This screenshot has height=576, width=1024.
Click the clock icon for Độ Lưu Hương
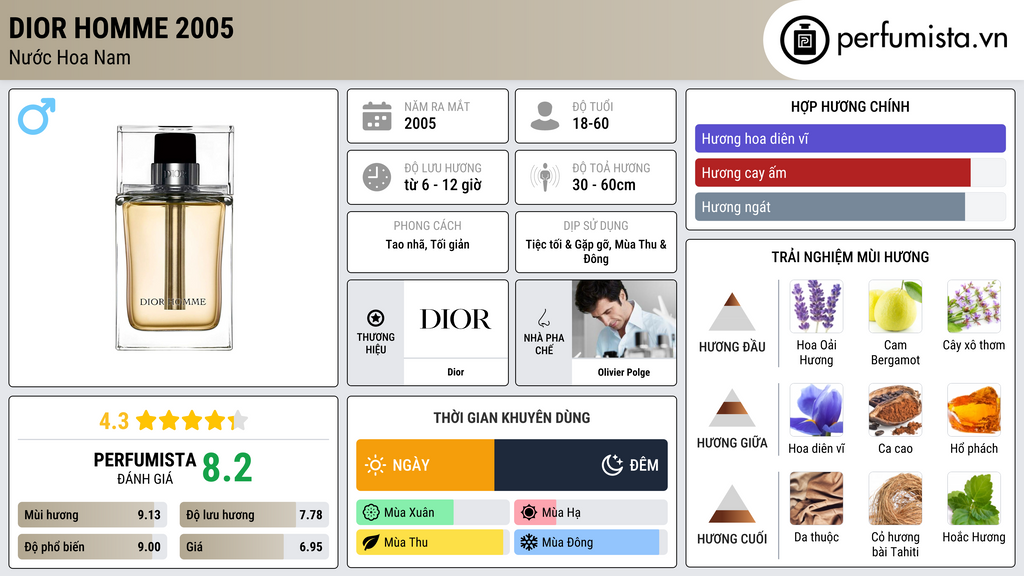point(376,177)
